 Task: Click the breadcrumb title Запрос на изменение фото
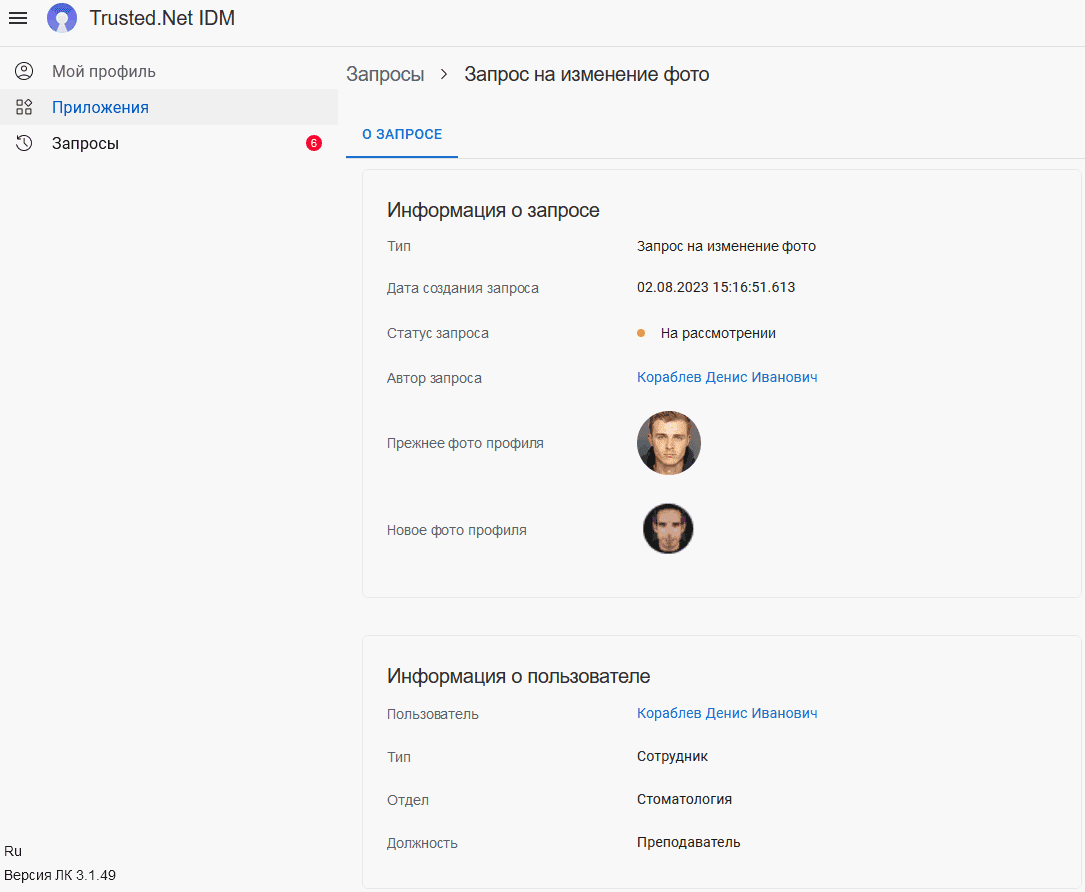tap(587, 74)
